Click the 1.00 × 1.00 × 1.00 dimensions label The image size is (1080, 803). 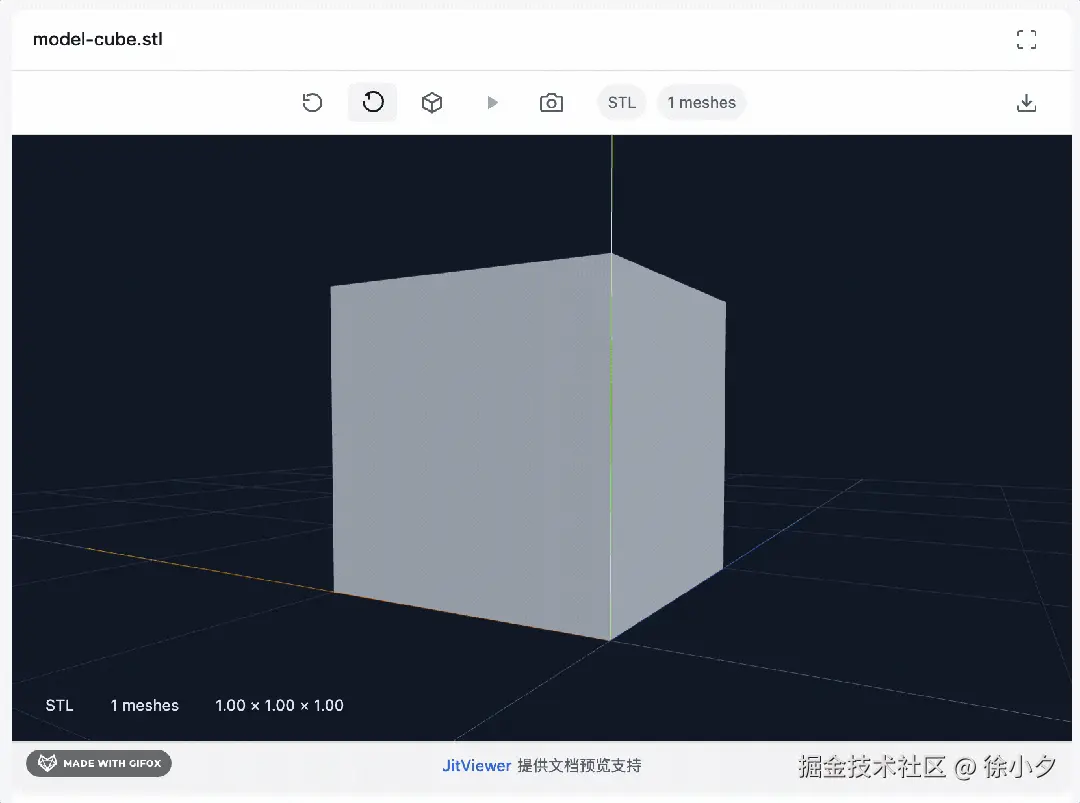[279, 706]
